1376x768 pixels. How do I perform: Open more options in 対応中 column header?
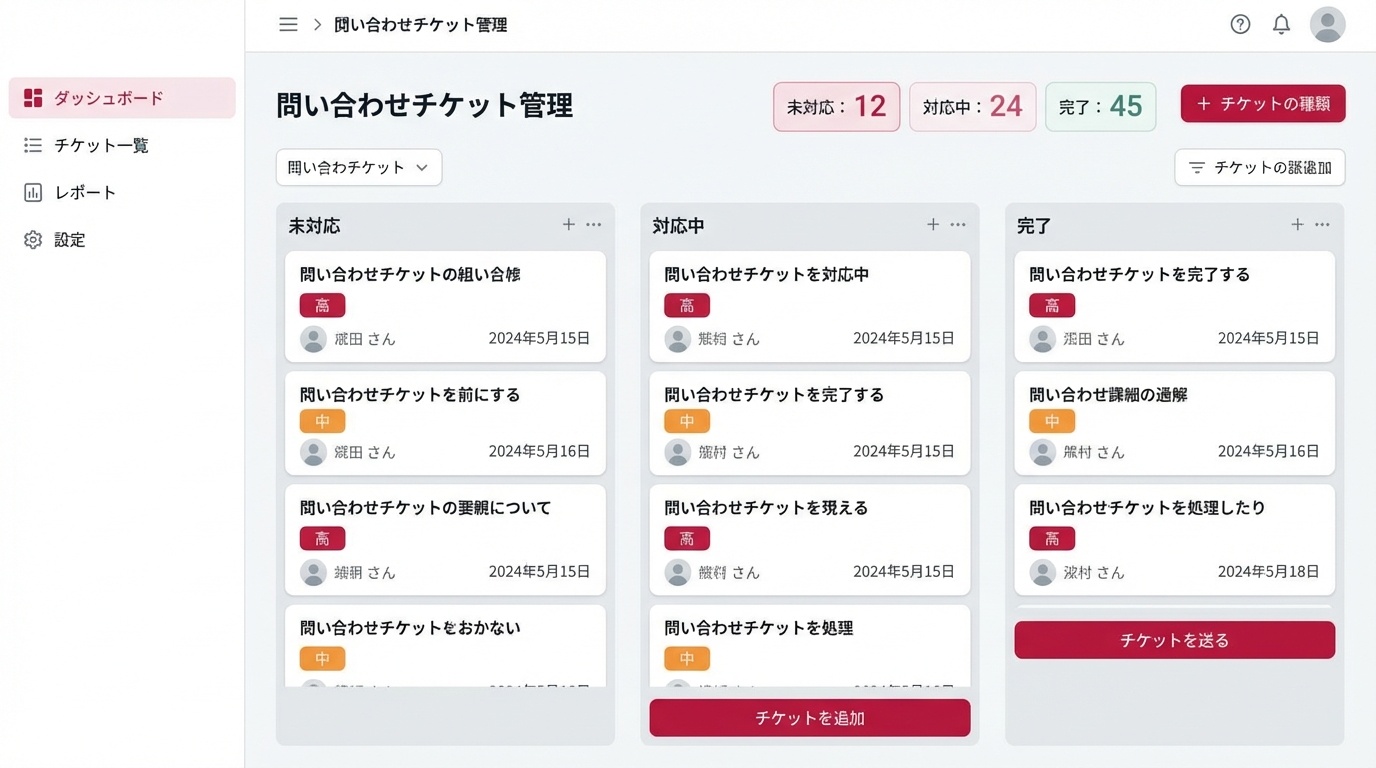point(958,225)
